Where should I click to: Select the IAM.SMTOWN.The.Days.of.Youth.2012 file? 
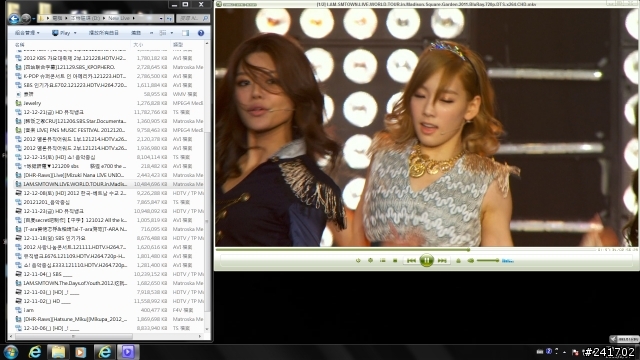(x=109, y=283)
